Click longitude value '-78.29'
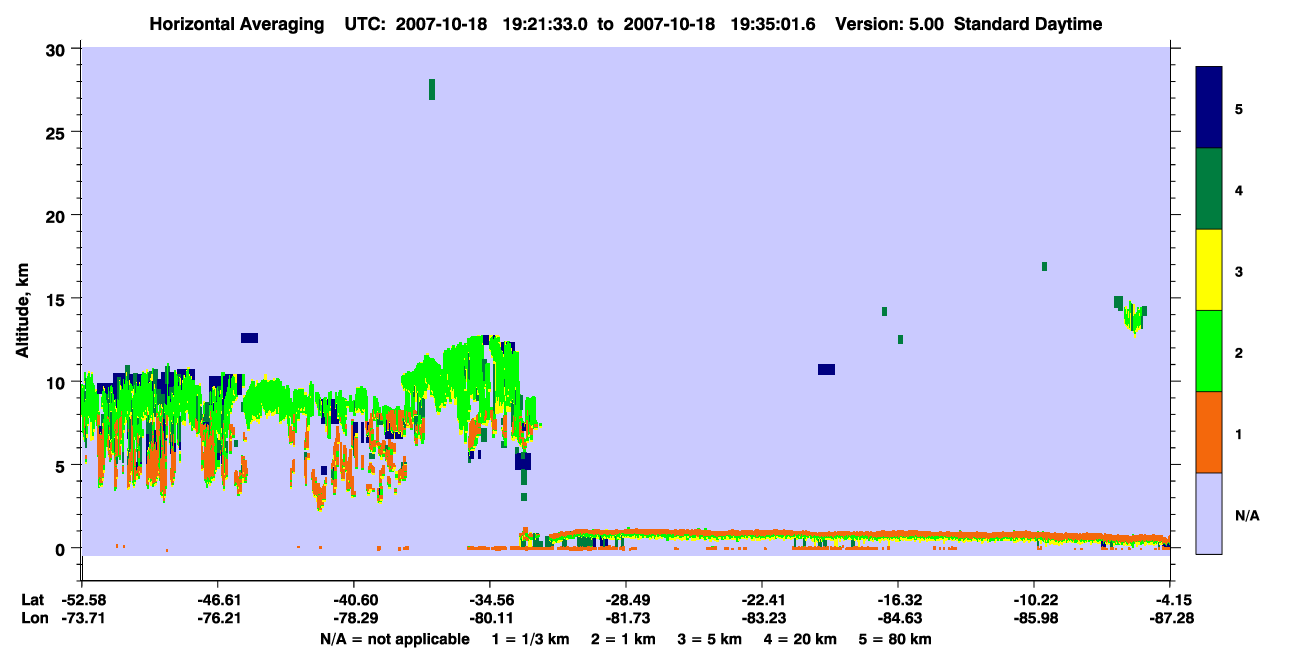This screenshot has width=1300, height=667. coord(353,618)
